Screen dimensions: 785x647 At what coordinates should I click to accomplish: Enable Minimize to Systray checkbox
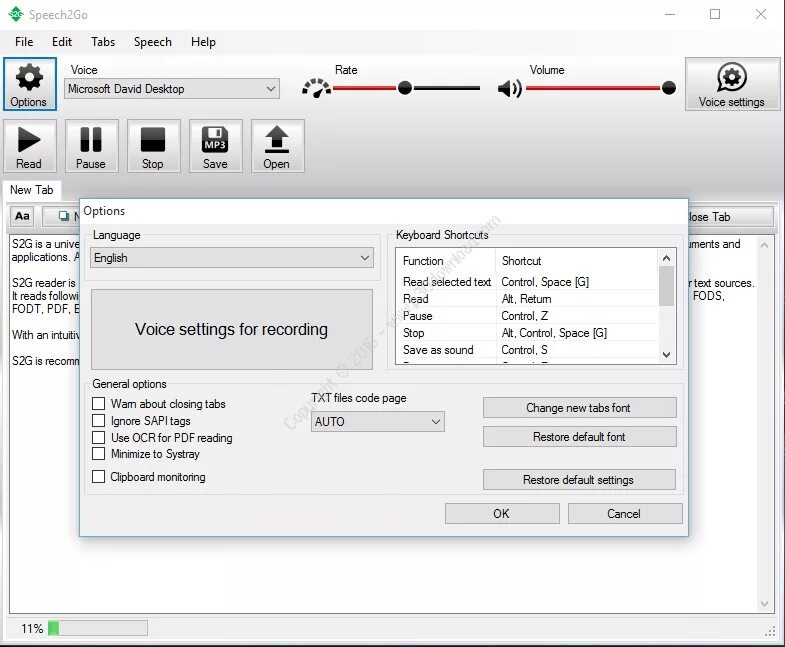99,454
